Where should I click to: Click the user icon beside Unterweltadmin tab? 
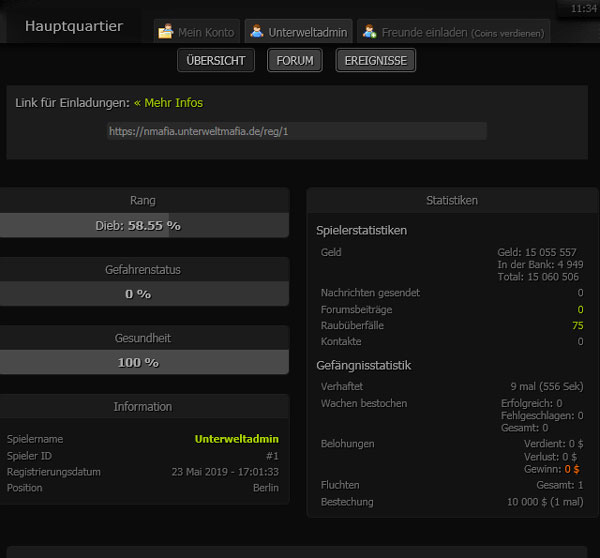tap(256, 32)
